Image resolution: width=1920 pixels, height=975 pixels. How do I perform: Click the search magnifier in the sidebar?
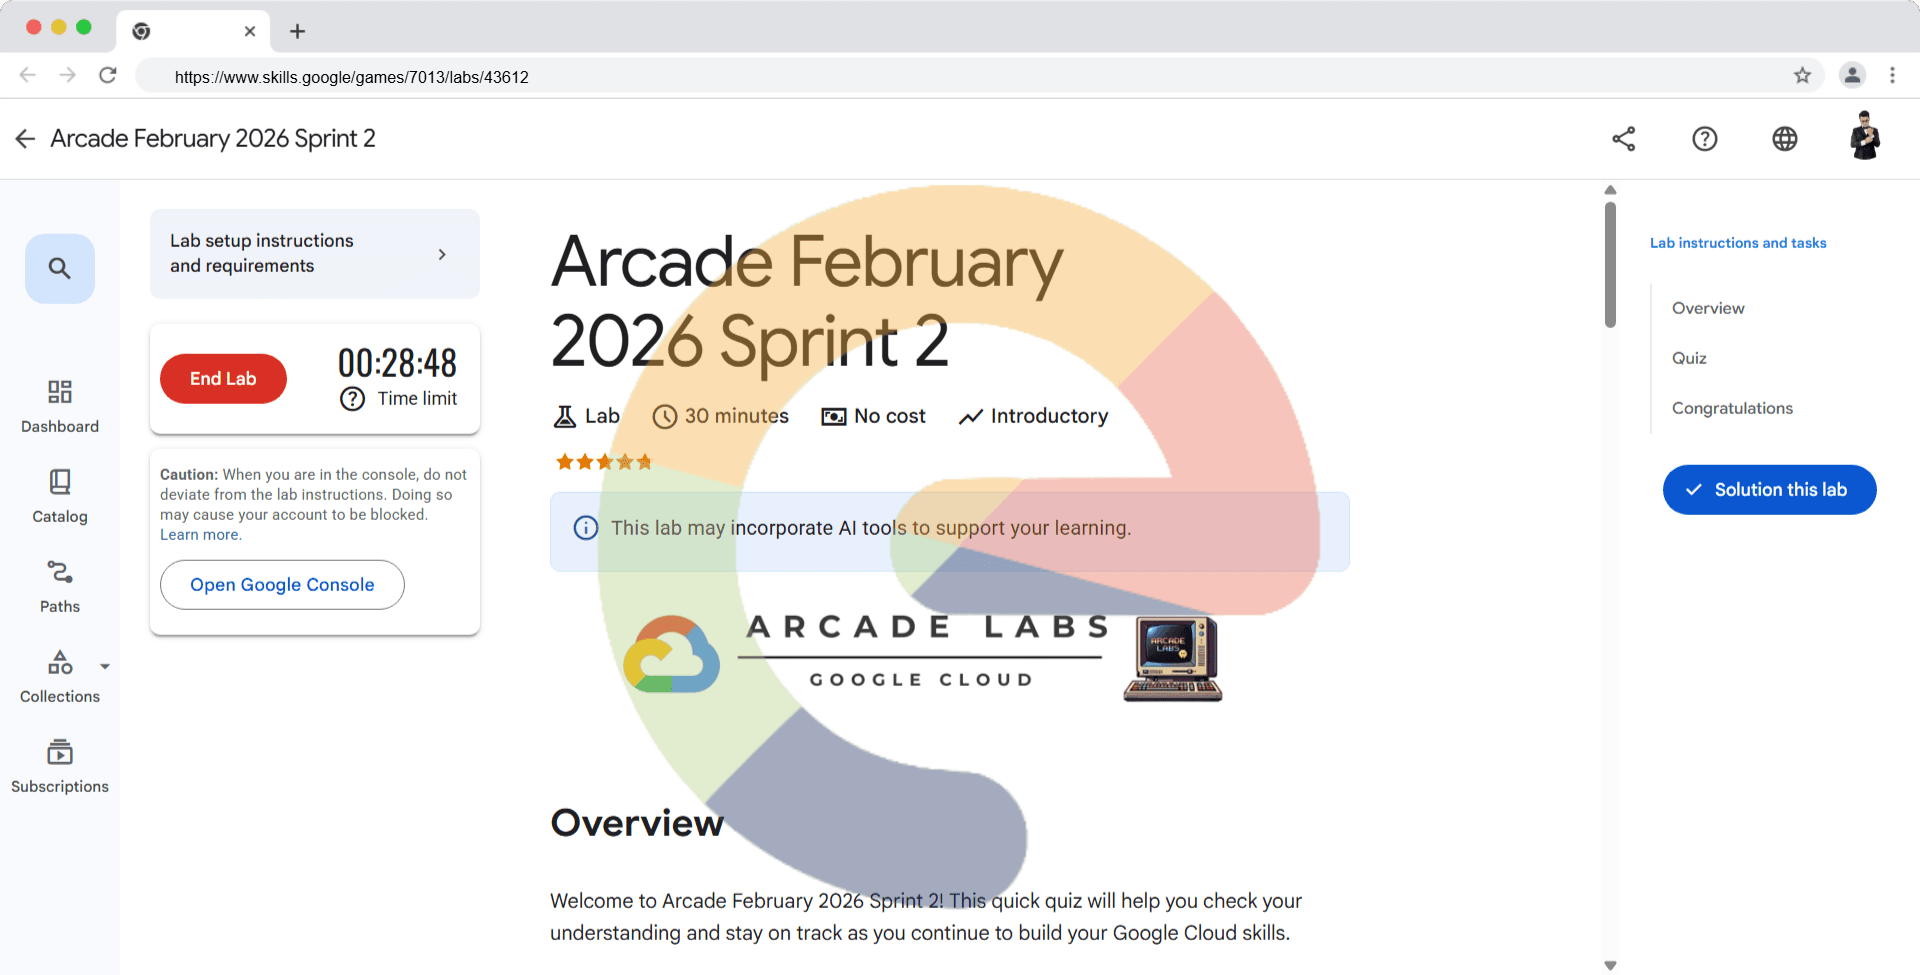pos(60,268)
